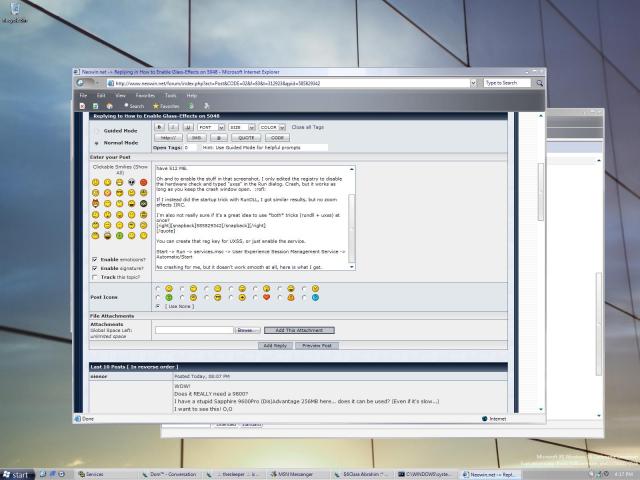The width and height of the screenshot is (640, 480).
Task: Toggle the Enable signature checkbox
Action: click(x=95, y=268)
